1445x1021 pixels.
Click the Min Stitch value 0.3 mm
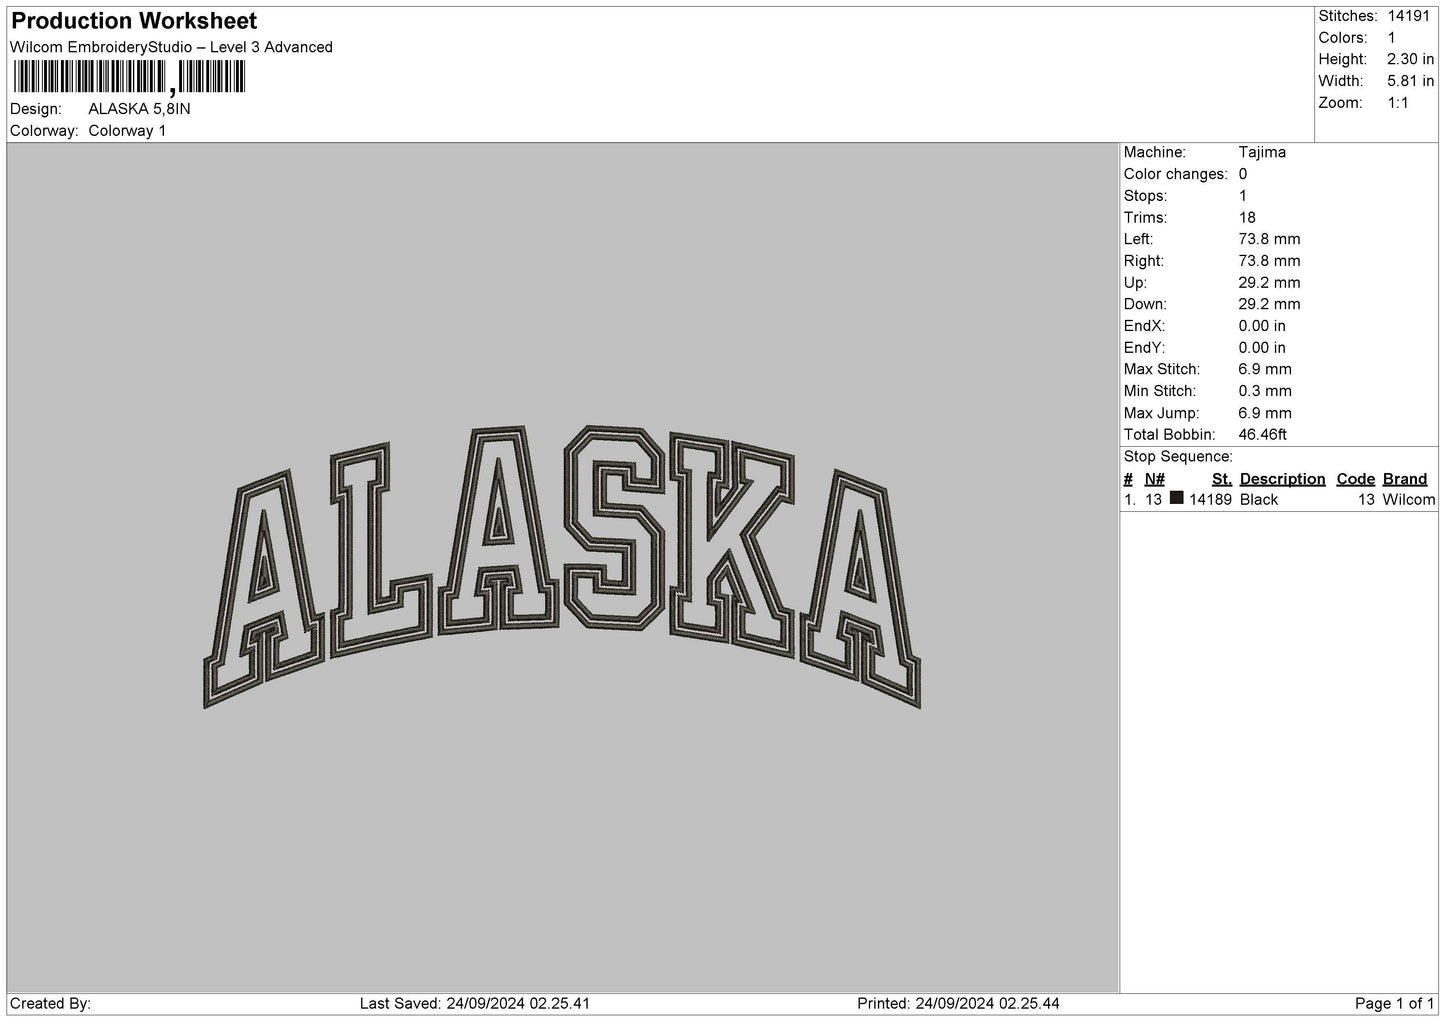[x=1265, y=391]
